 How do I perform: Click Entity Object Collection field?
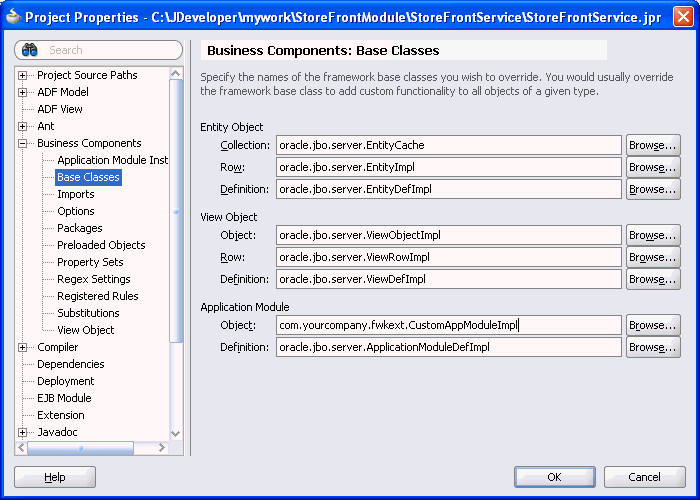pyautogui.click(x=449, y=145)
